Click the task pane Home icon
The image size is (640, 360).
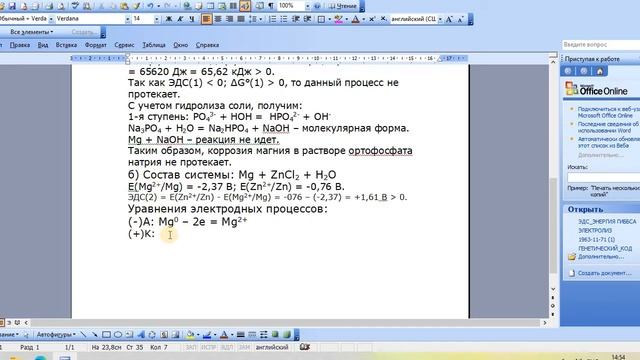pos(600,71)
